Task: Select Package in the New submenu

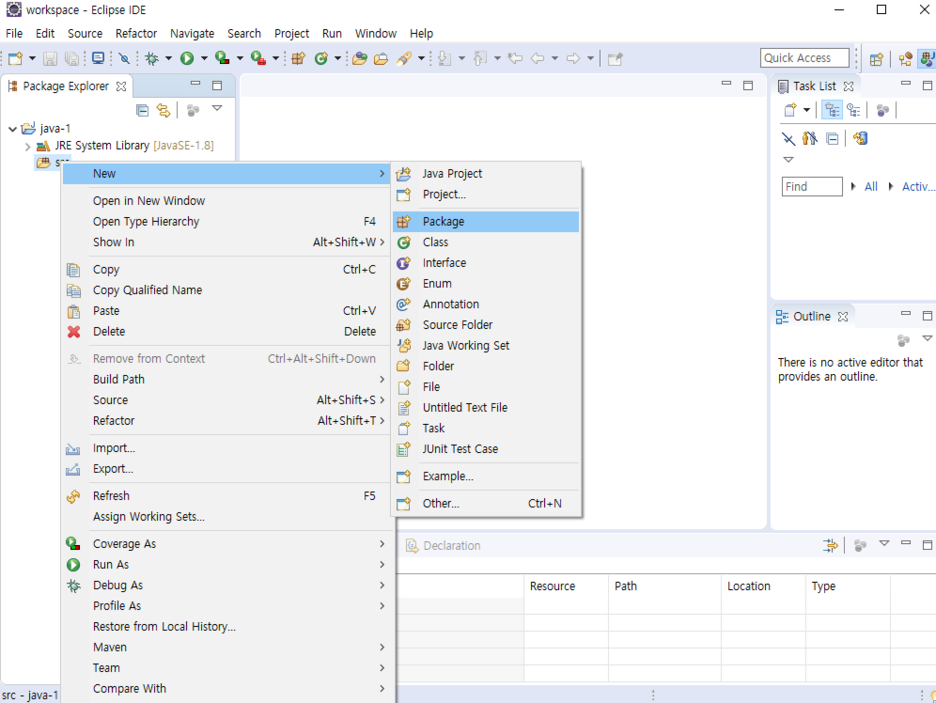Action: click(486, 221)
